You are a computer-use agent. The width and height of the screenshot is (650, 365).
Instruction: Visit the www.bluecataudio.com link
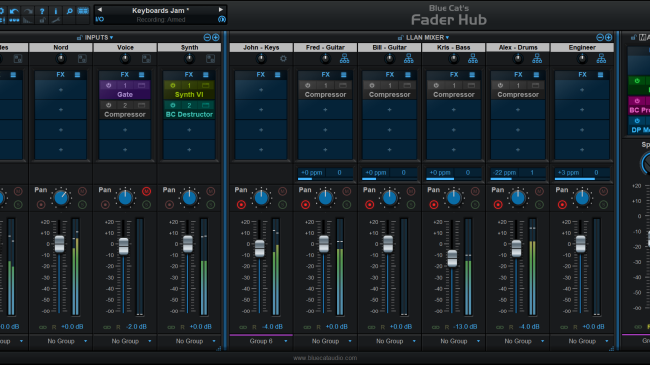pos(325,358)
